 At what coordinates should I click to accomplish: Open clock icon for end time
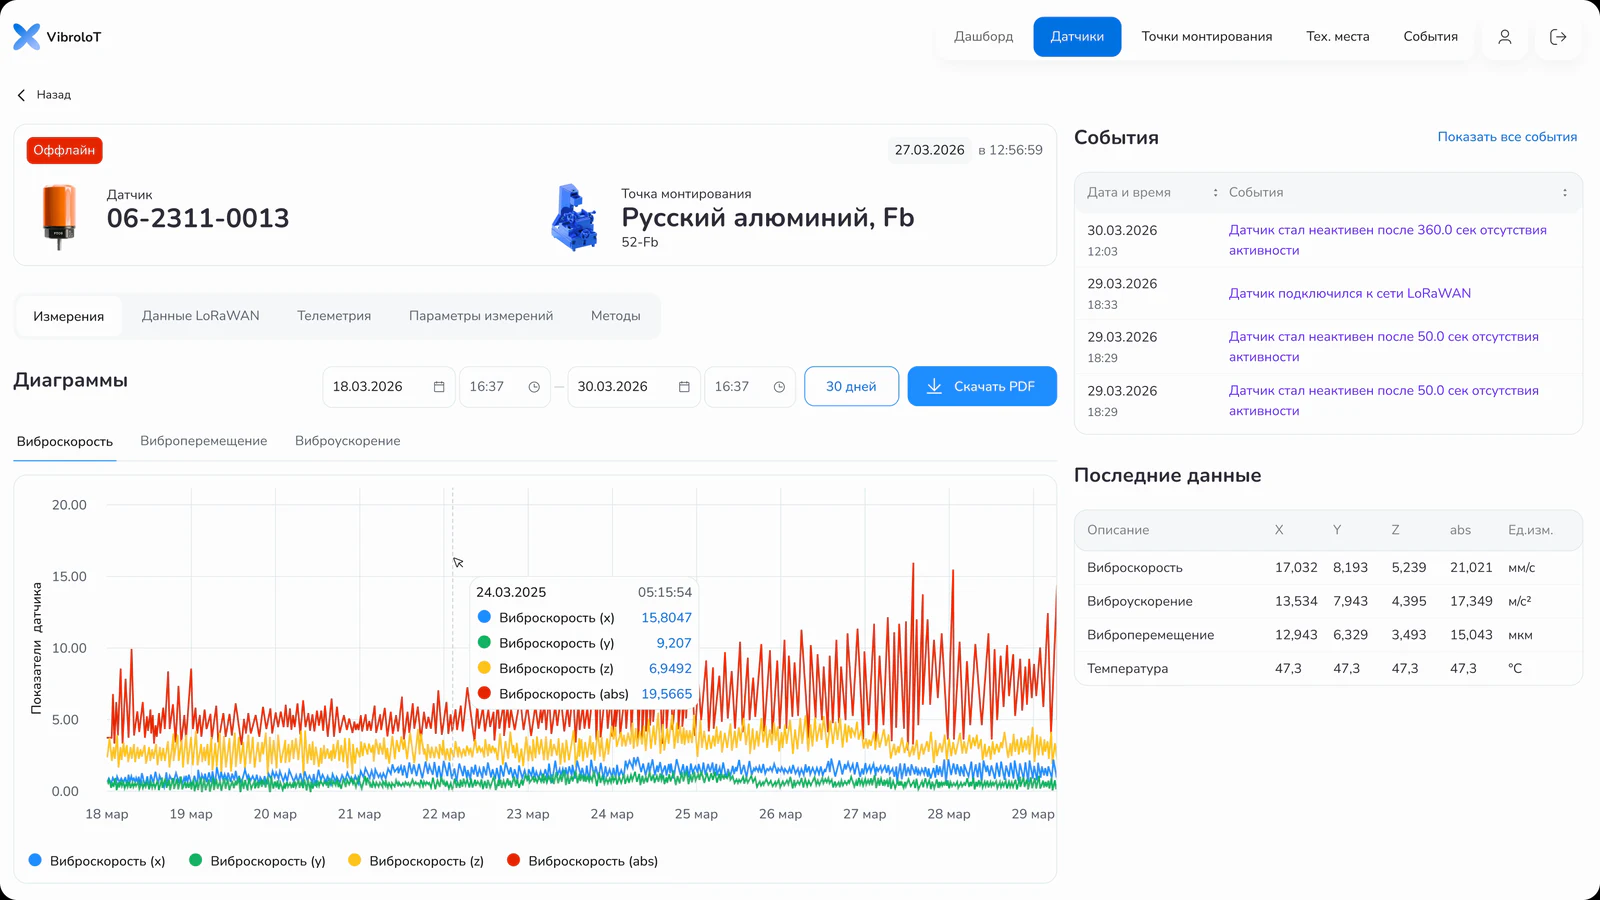click(779, 387)
